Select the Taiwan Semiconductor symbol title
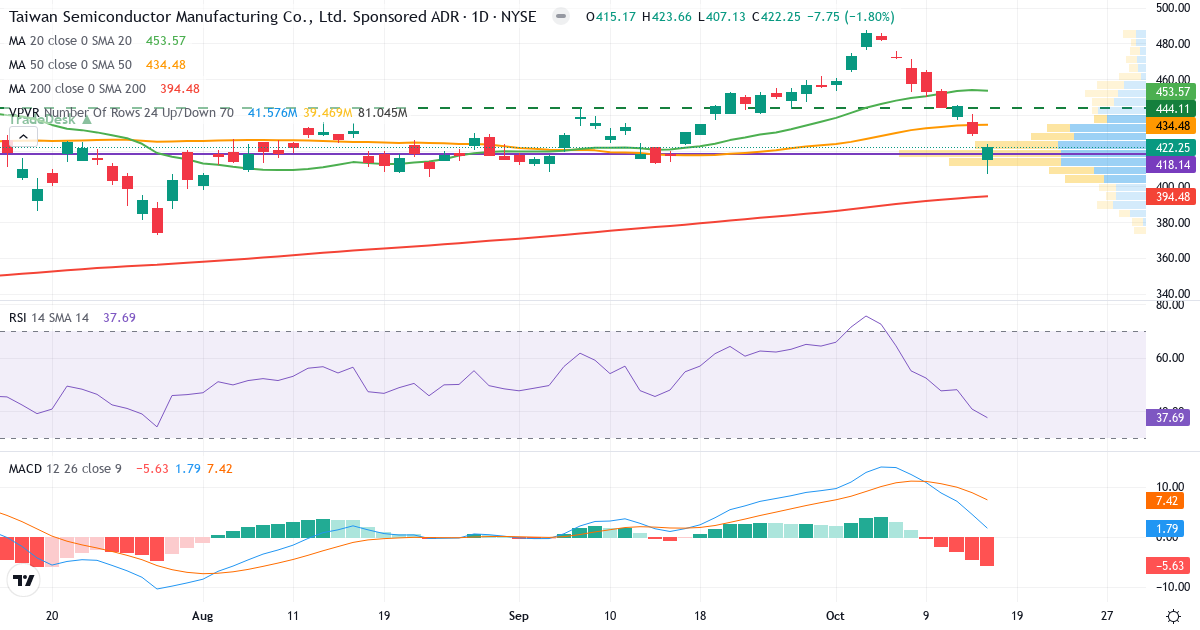This screenshot has width=1200, height=630. click(x=272, y=17)
